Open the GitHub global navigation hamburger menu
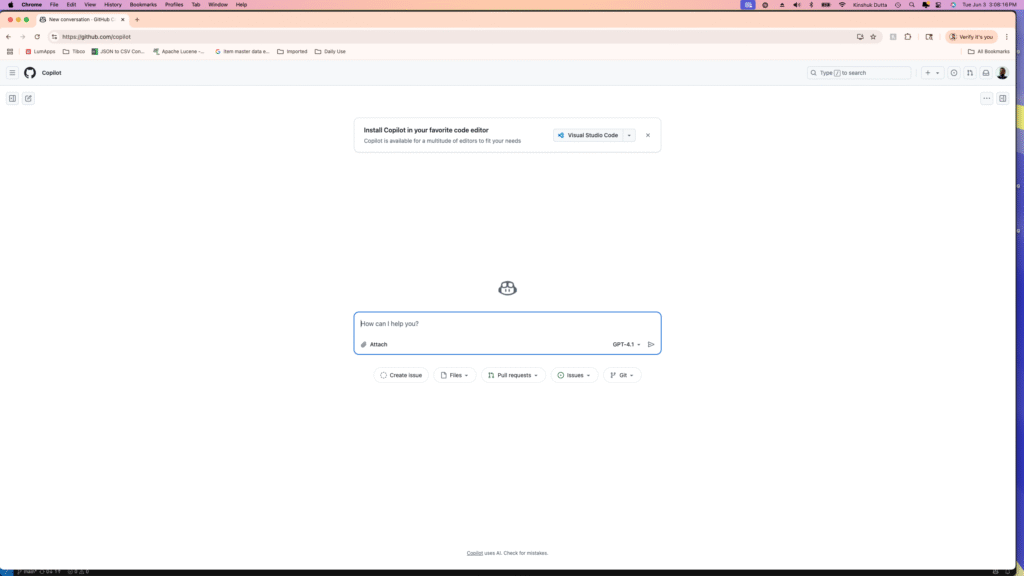 [x=12, y=73]
